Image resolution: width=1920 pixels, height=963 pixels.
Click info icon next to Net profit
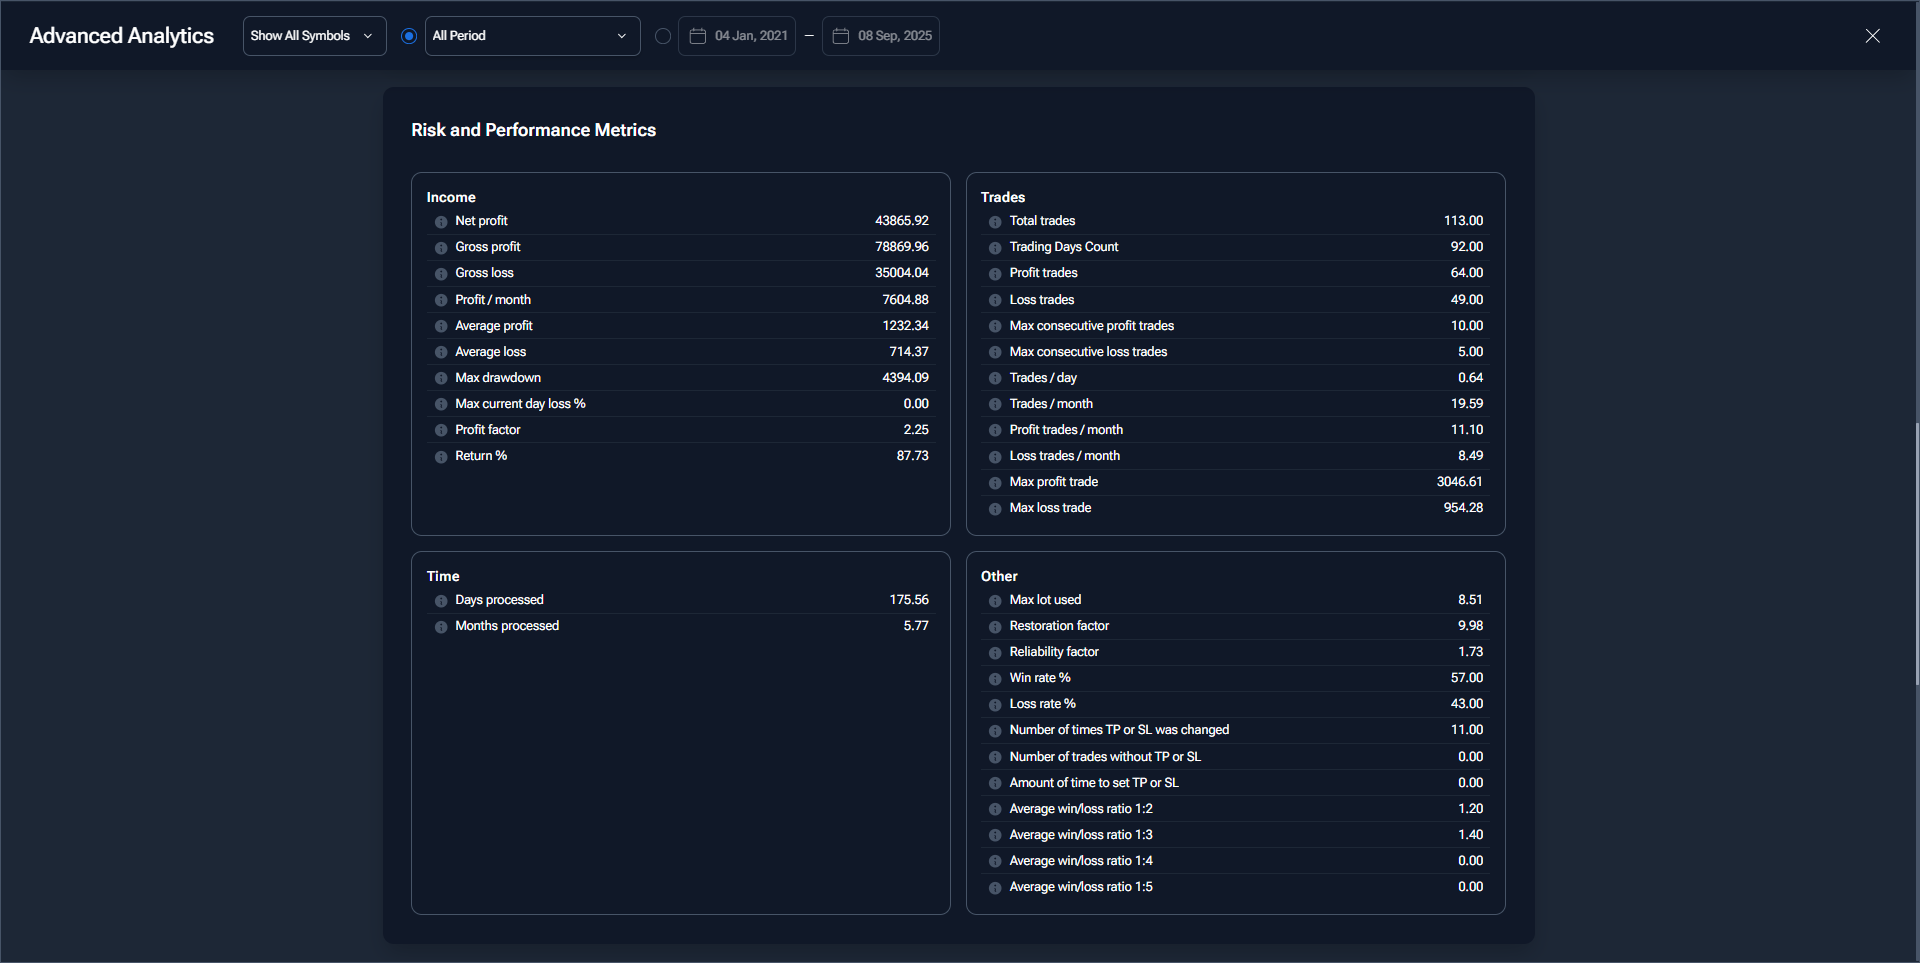pos(441,222)
